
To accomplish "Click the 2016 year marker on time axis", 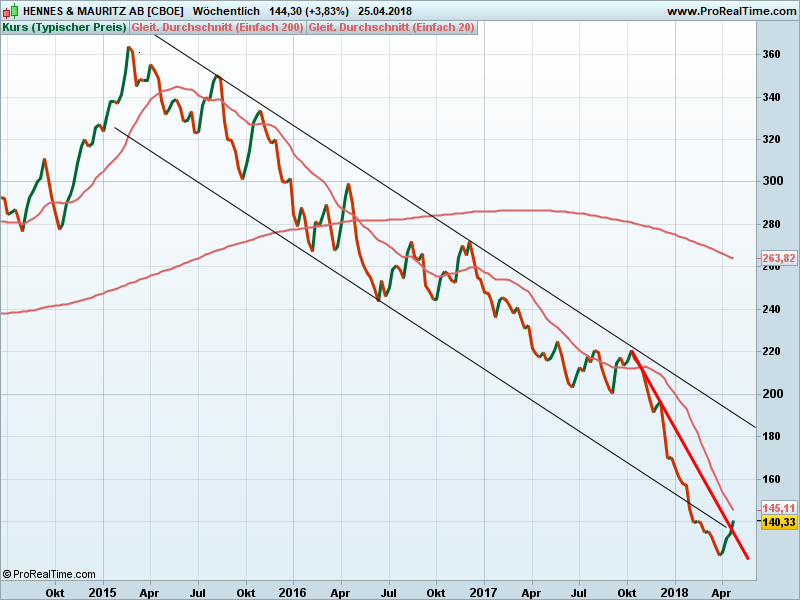I will click(x=292, y=592).
